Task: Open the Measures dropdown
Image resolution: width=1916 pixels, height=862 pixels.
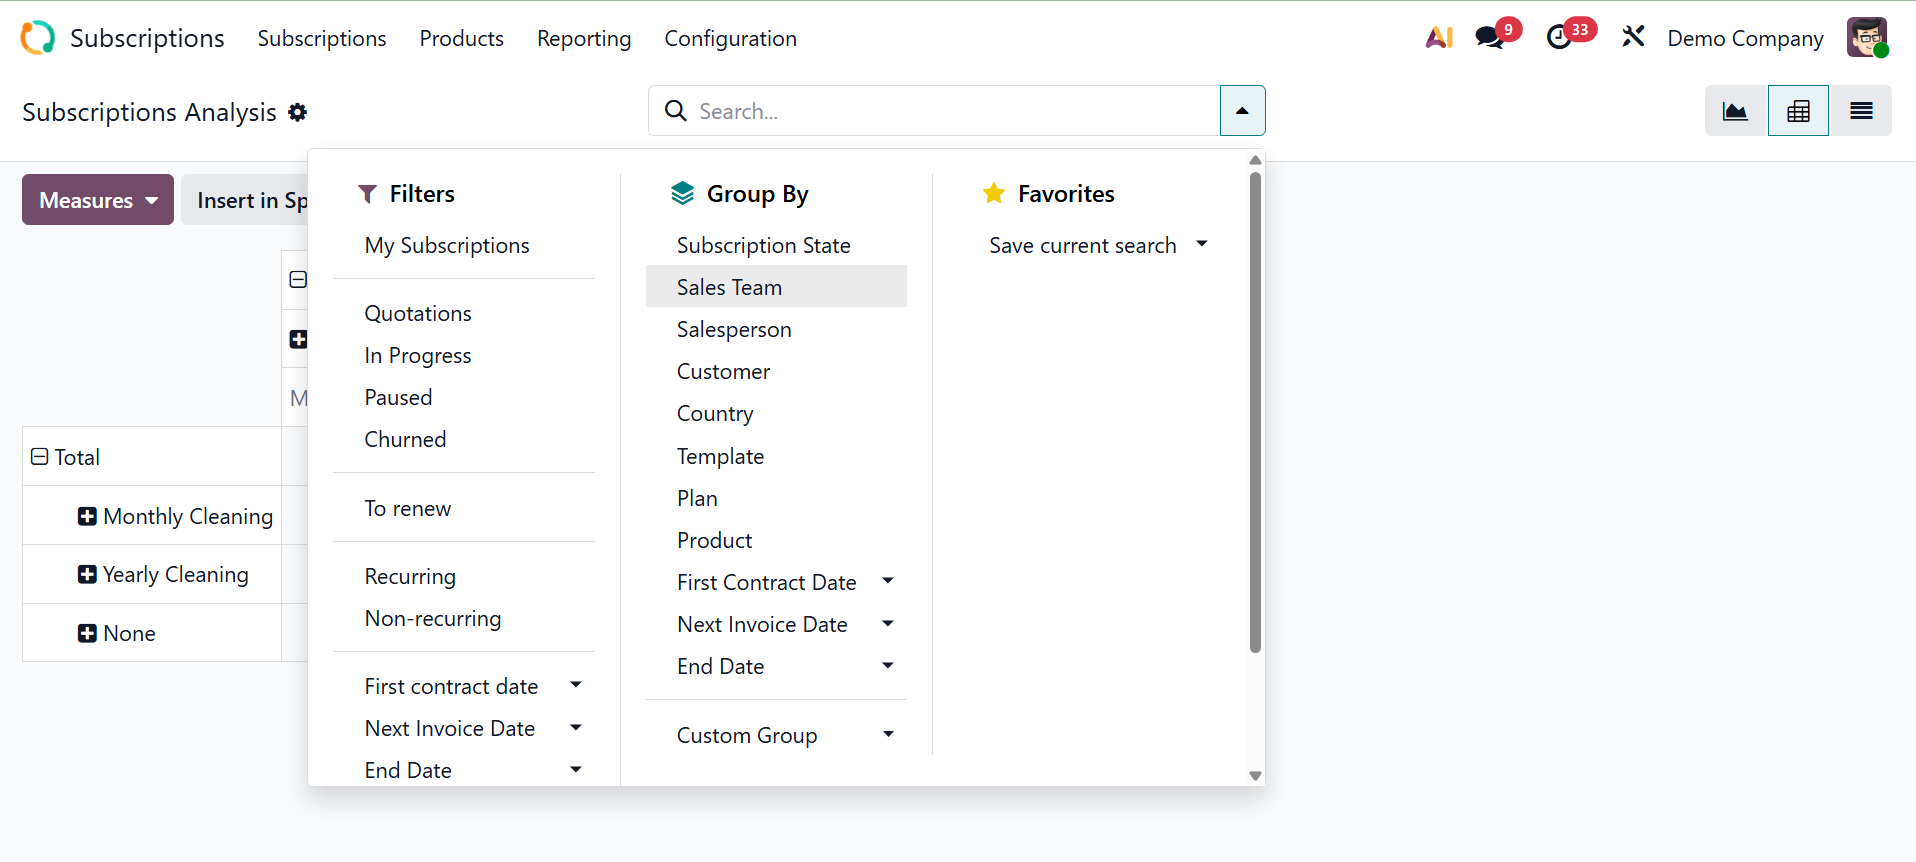Action: [x=98, y=200]
